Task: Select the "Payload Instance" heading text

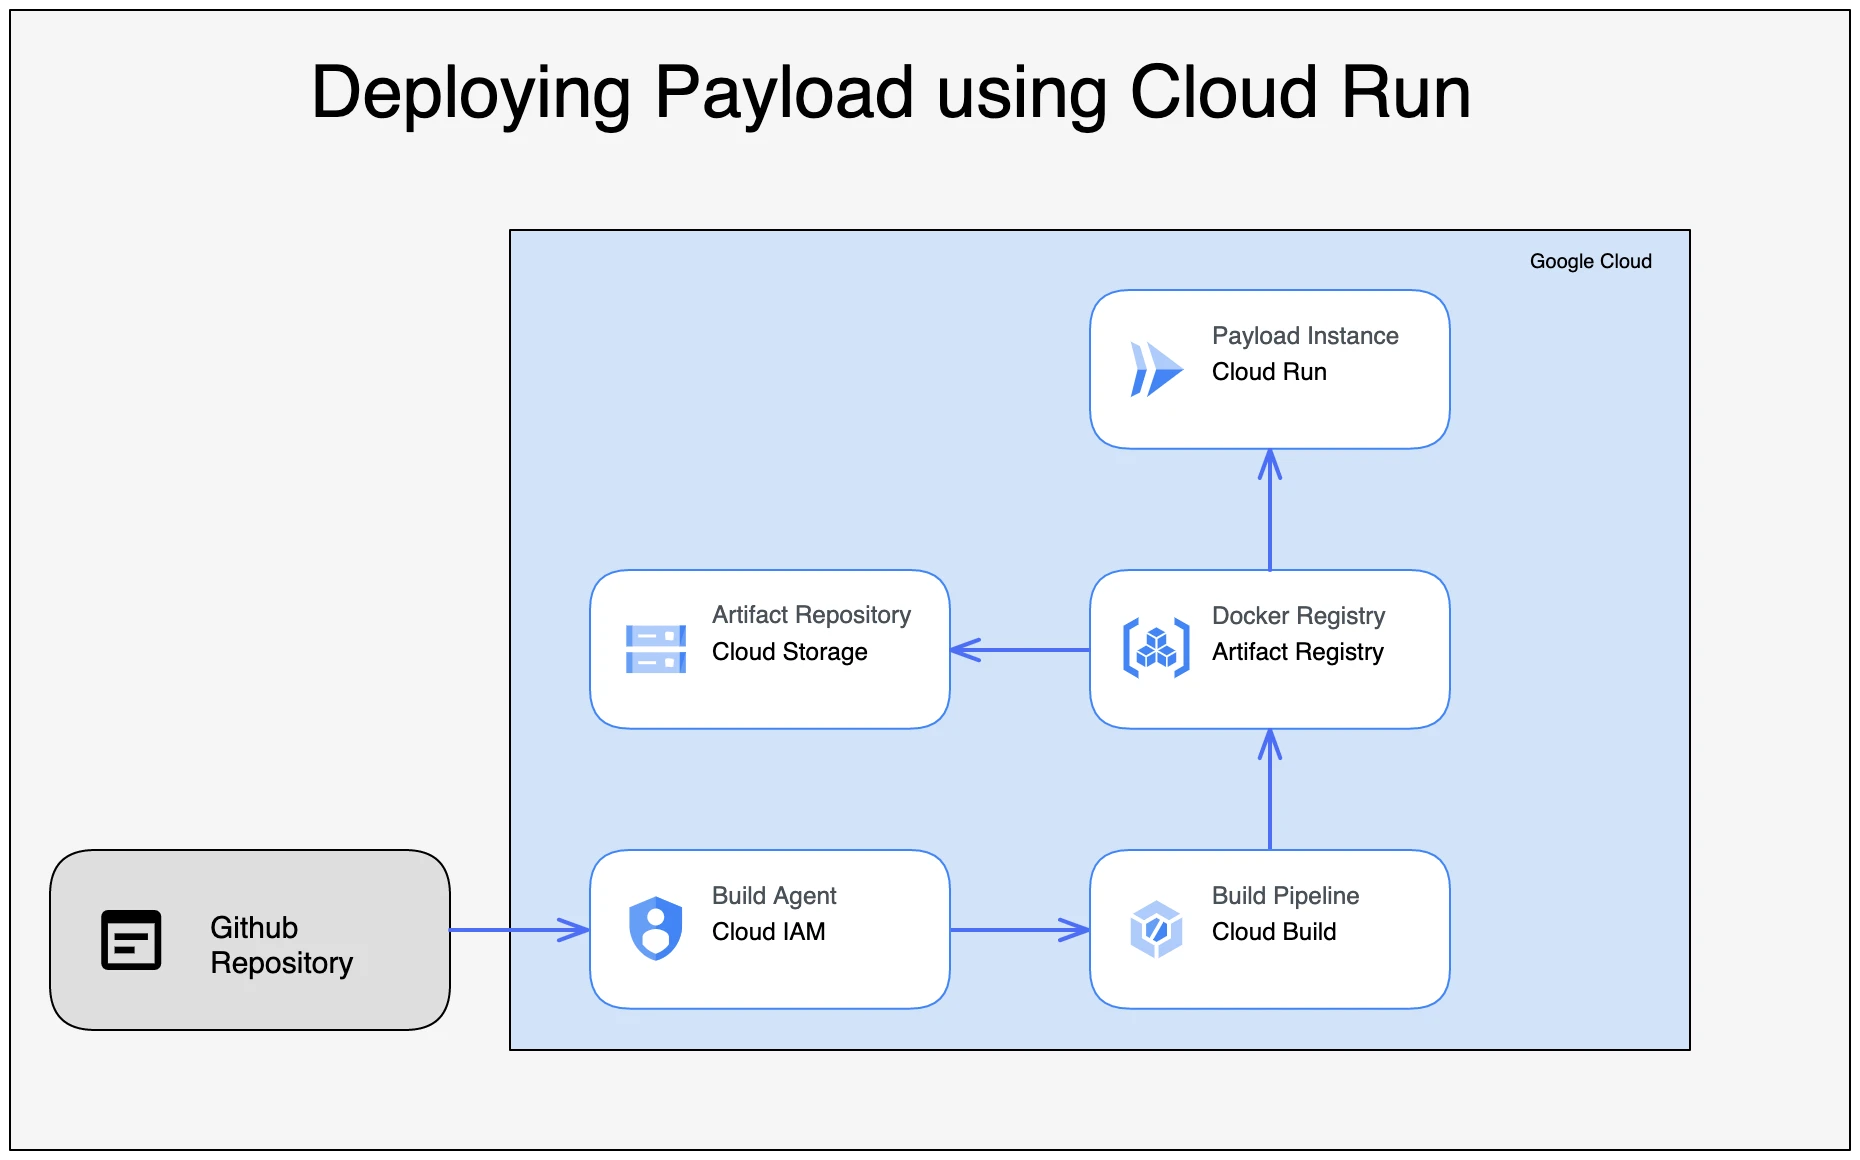Action: [x=1304, y=336]
